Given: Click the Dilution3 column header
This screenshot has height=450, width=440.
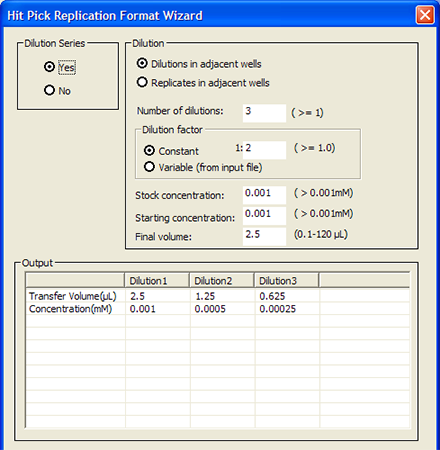Looking at the screenshot, I should click(x=287, y=281).
